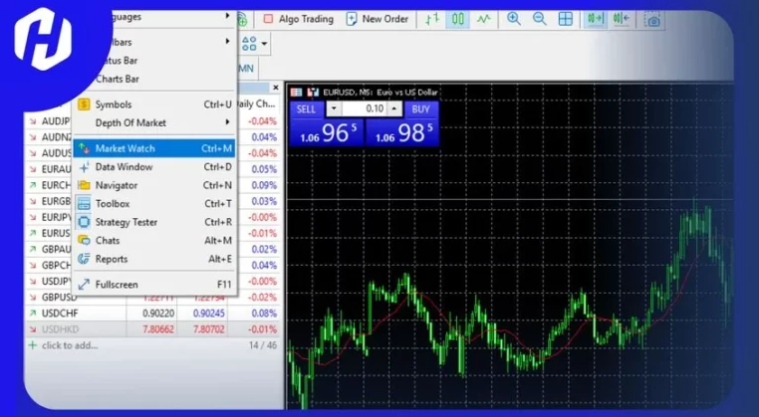The image size is (759, 417).
Task: Close the Market Watch panel
Action: (276, 88)
